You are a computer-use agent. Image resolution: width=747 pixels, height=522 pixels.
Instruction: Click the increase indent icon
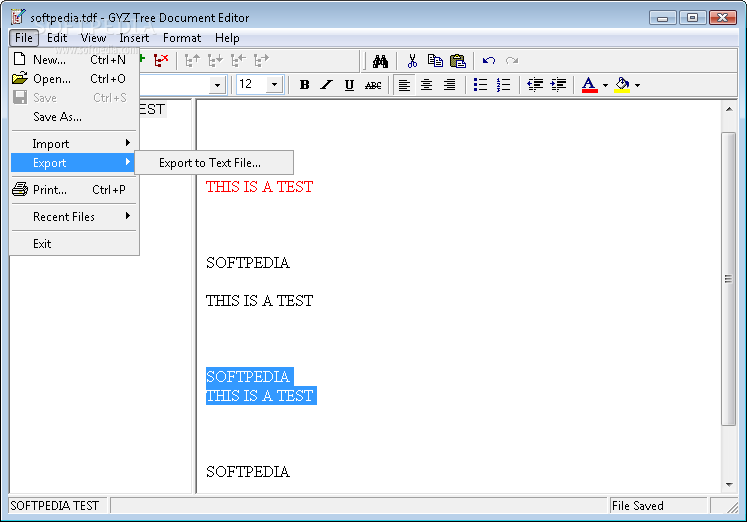point(558,85)
